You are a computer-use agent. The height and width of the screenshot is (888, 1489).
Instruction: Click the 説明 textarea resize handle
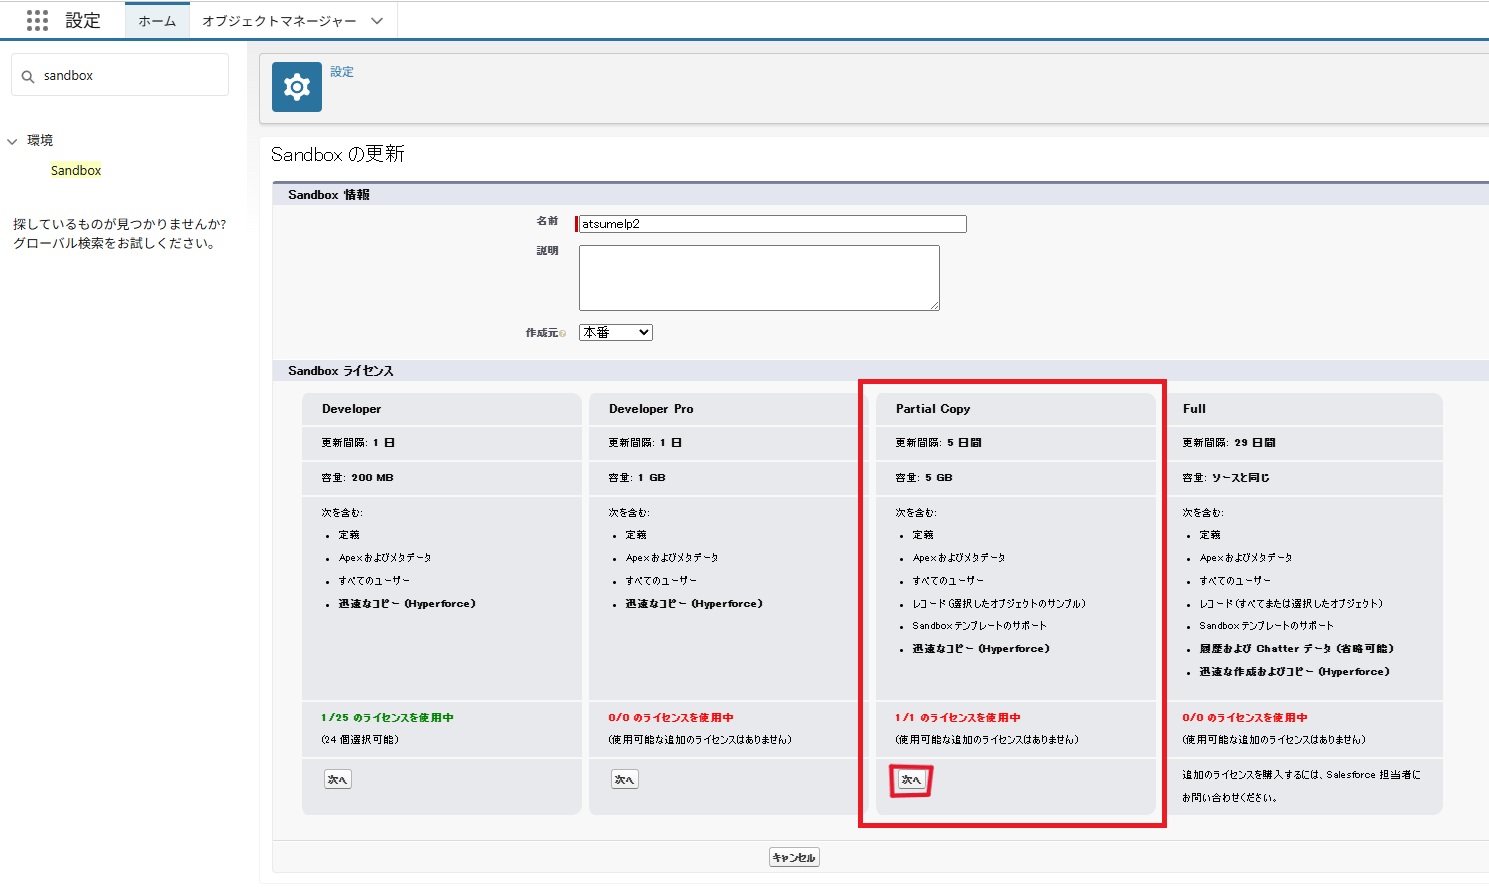point(935,306)
